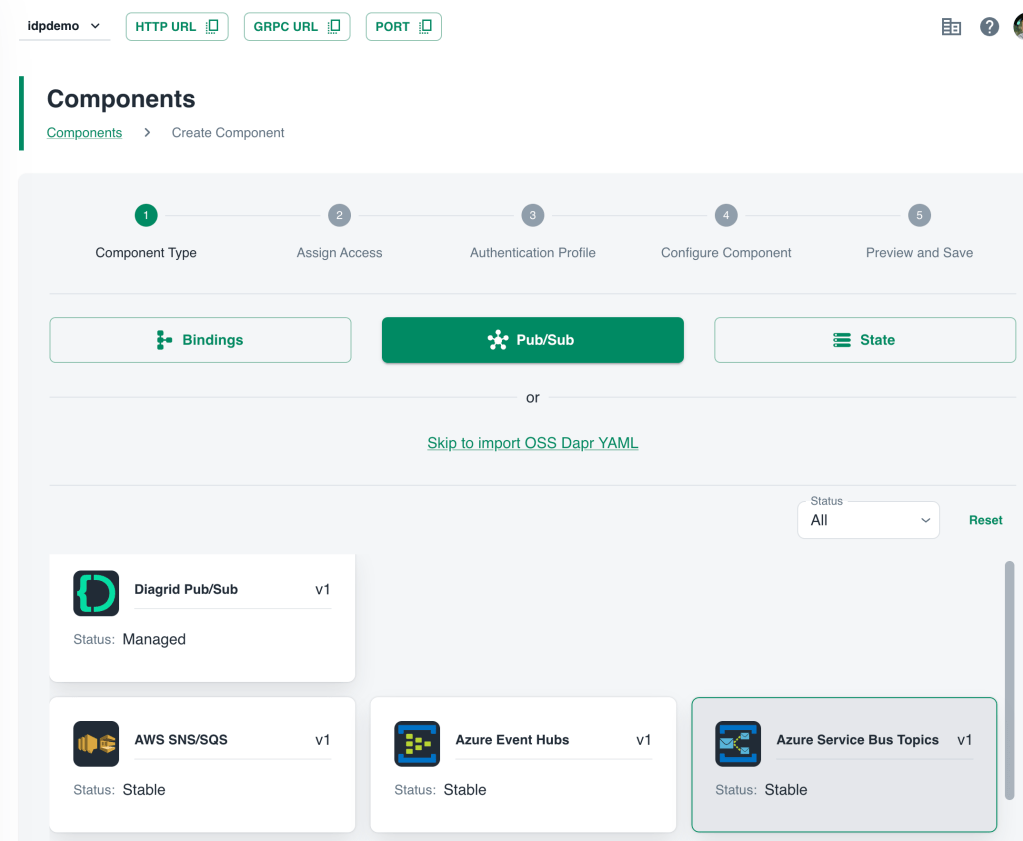The height and width of the screenshot is (841, 1023).
Task: Click the component list vertical scrollbar
Action: [x=1009, y=680]
